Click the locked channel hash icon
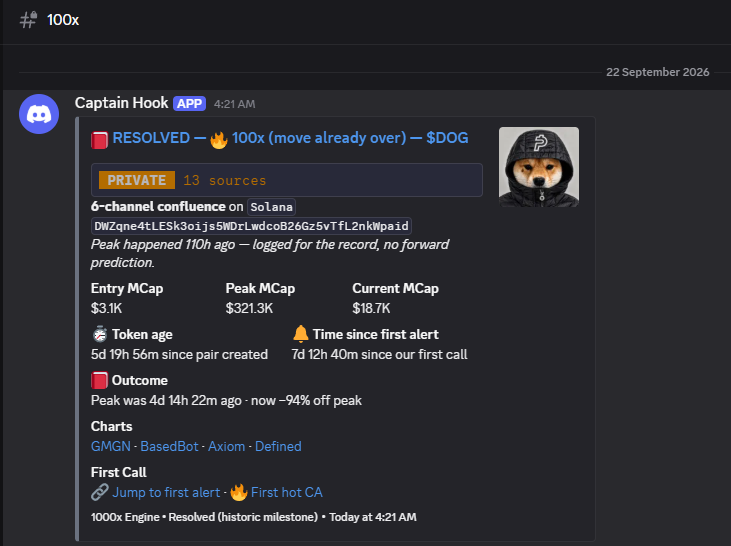 [28, 20]
